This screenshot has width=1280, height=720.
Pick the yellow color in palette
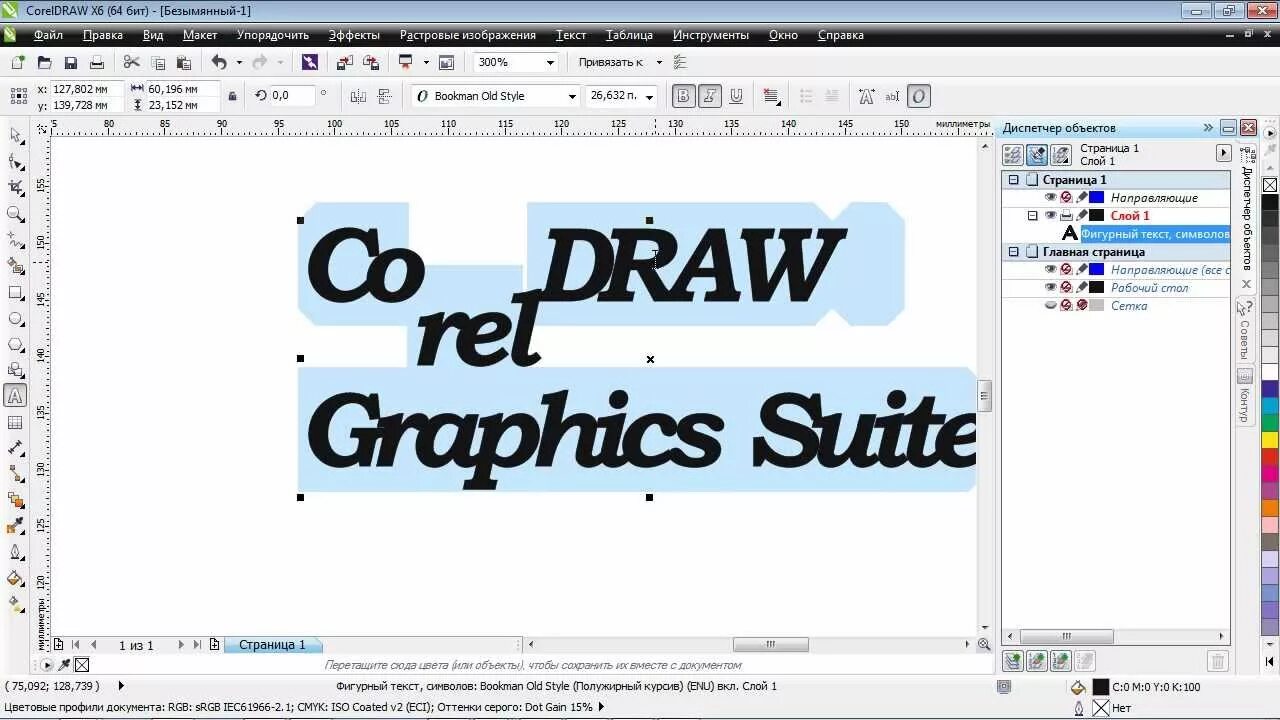pos(1270,440)
